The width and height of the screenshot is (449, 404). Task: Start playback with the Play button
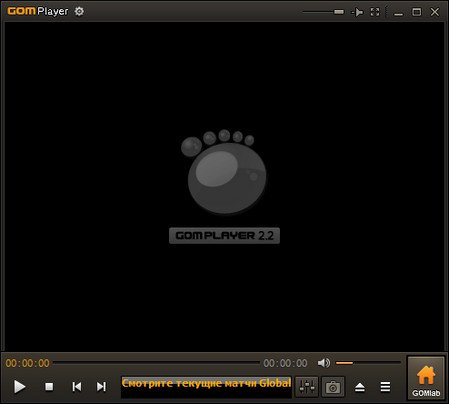(x=20, y=387)
